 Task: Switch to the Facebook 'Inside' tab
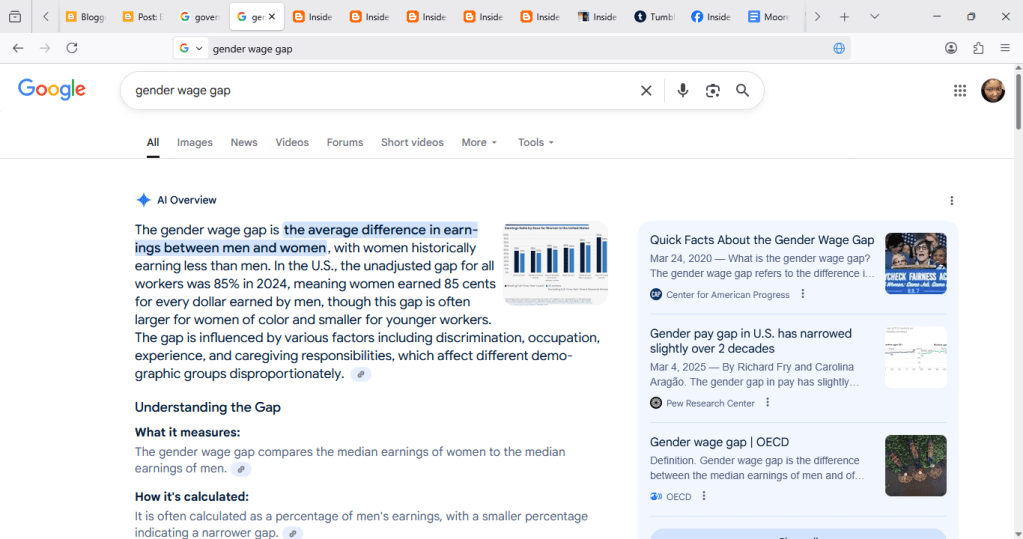click(x=711, y=17)
